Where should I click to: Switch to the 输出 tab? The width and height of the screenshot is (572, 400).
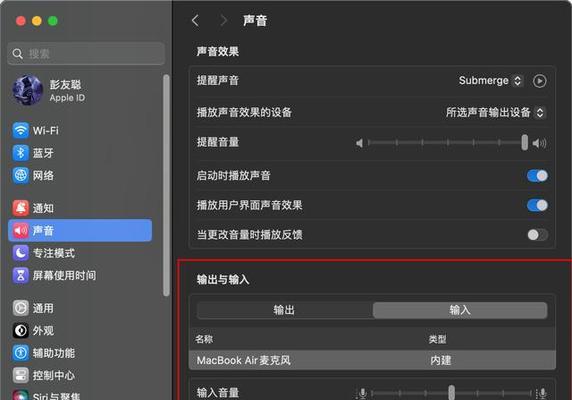pos(285,310)
